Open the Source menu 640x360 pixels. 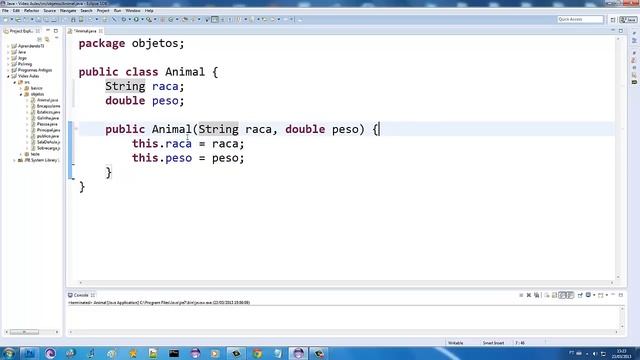(49, 11)
